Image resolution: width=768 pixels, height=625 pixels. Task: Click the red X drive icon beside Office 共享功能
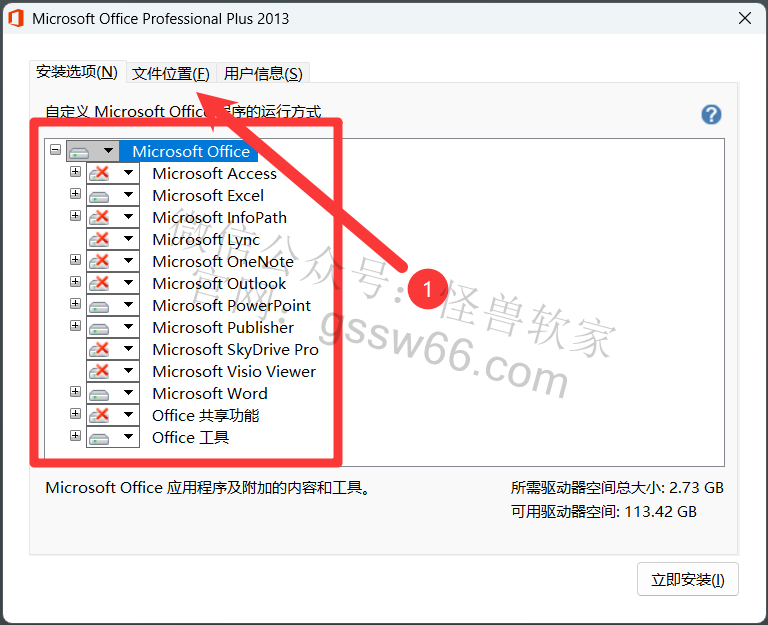point(99,415)
